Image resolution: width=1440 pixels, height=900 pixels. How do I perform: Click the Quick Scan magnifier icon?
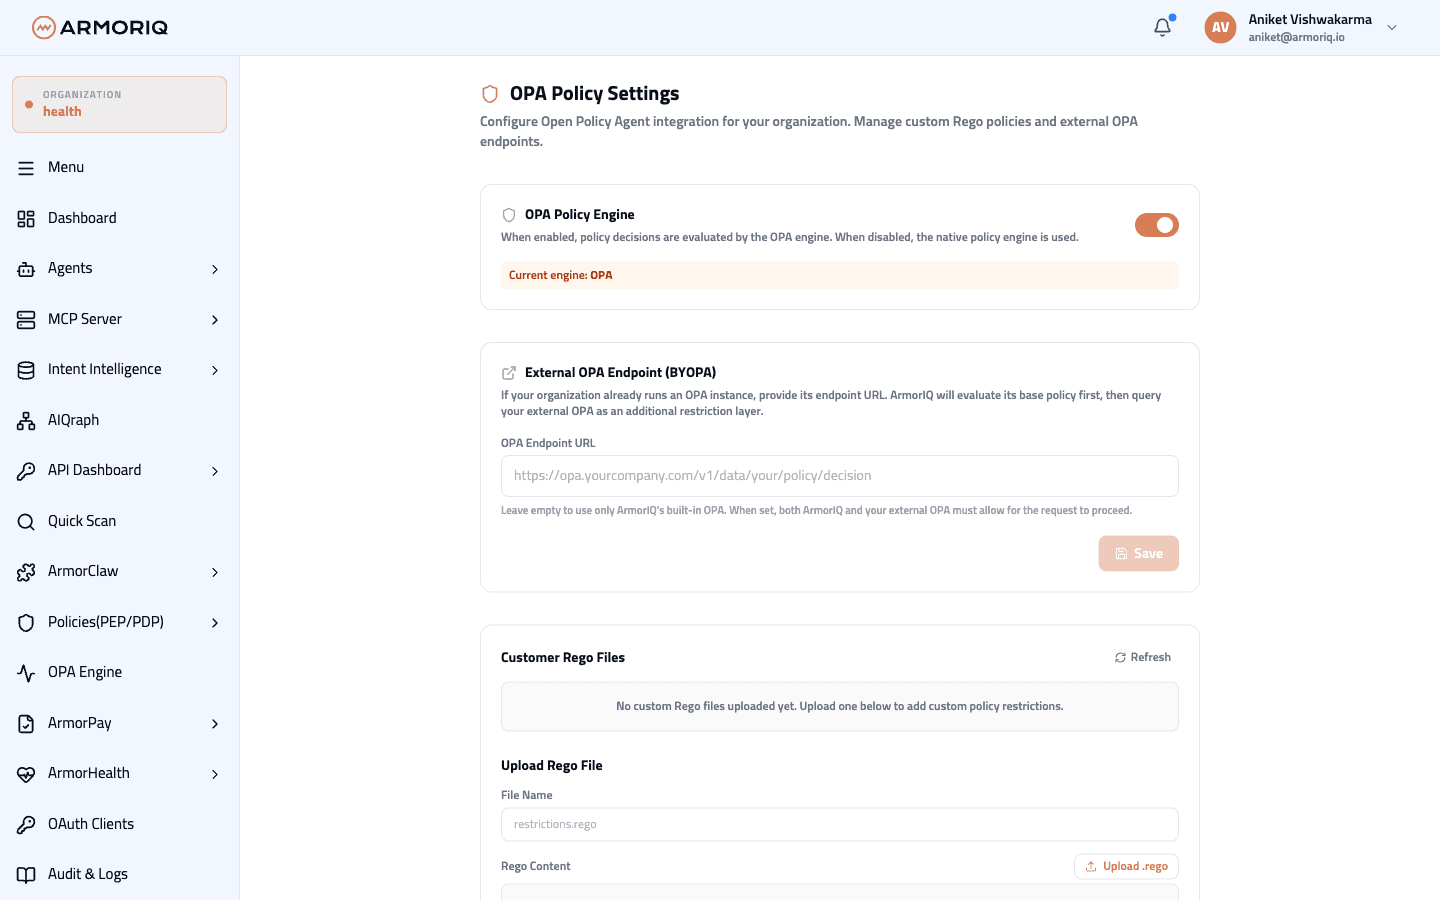pos(26,521)
